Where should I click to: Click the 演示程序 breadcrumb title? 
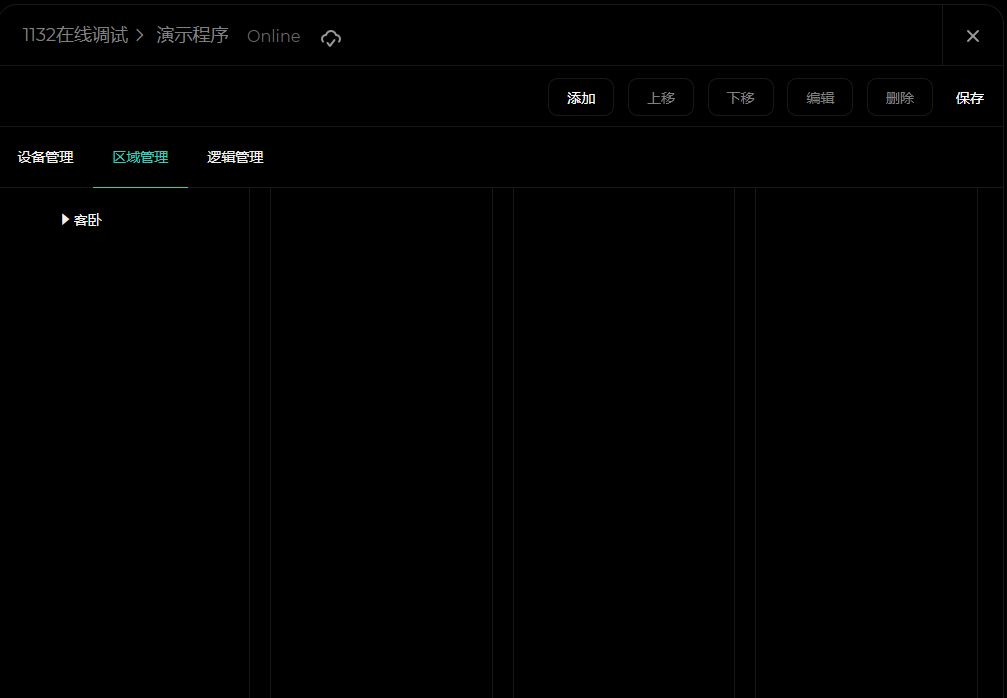click(x=193, y=35)
